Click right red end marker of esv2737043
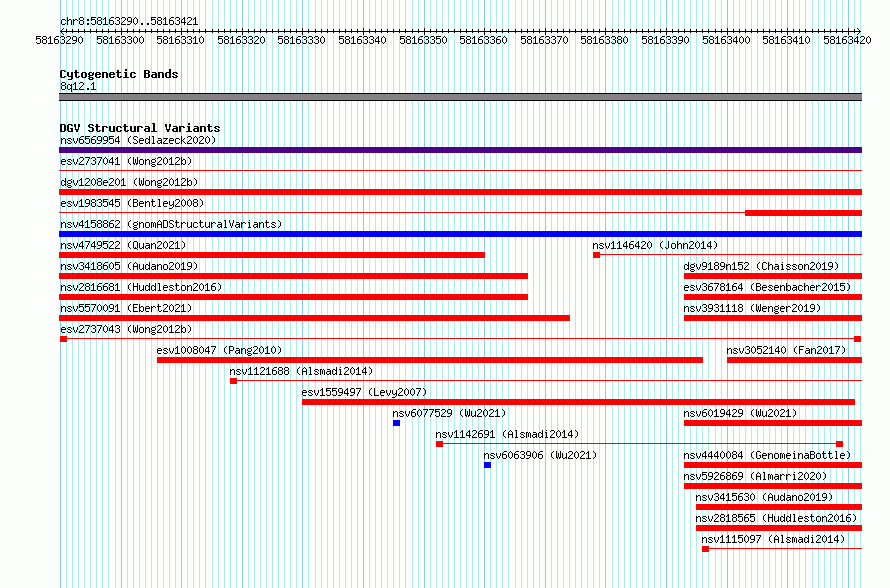Screen dimensions: 890x588 coord(858,339)
